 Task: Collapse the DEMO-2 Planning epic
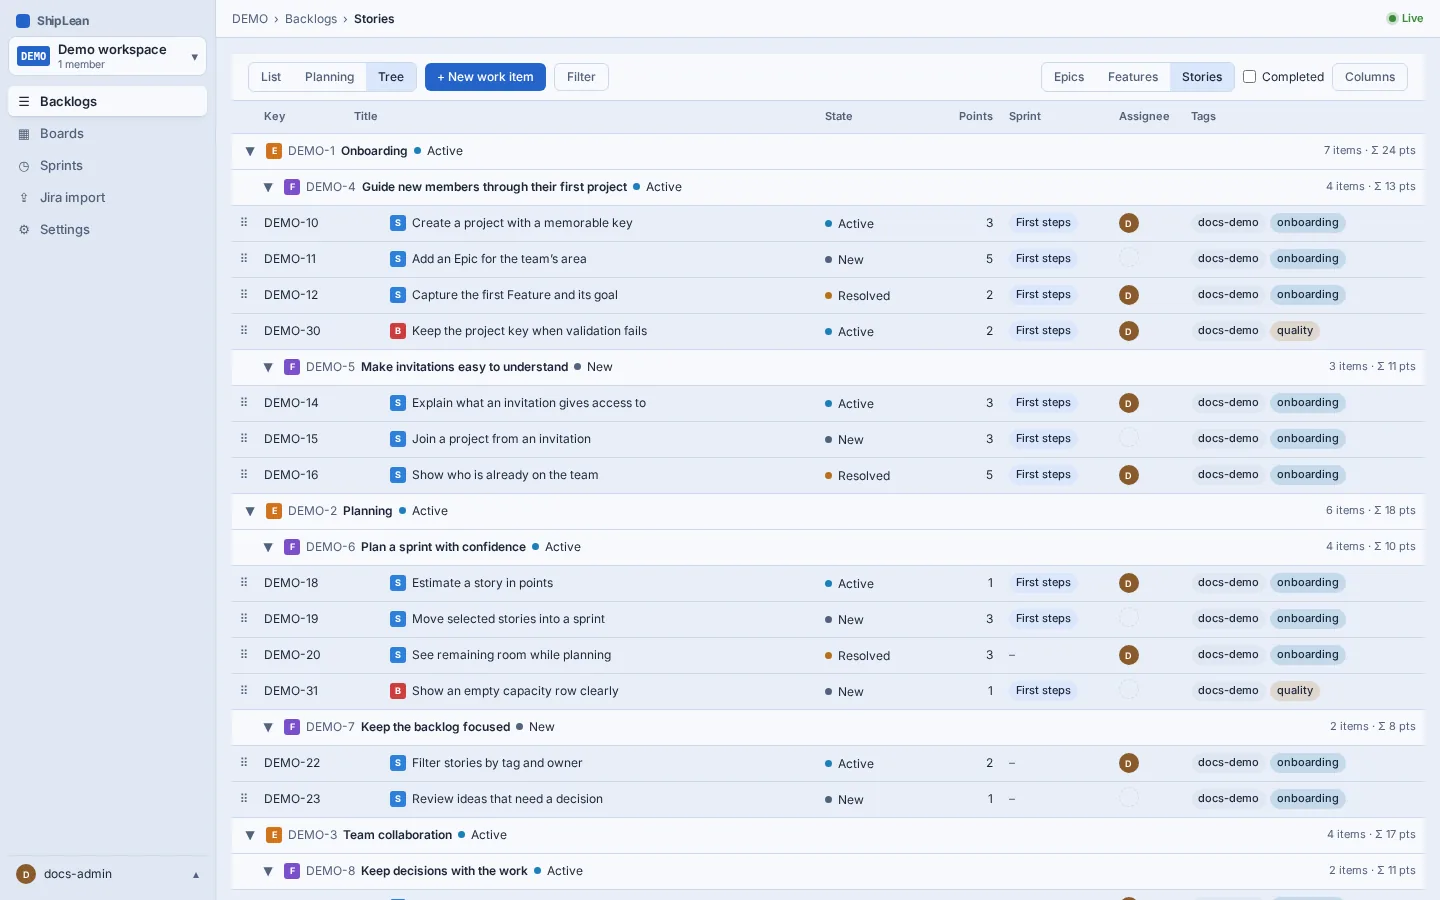[250, 511]
